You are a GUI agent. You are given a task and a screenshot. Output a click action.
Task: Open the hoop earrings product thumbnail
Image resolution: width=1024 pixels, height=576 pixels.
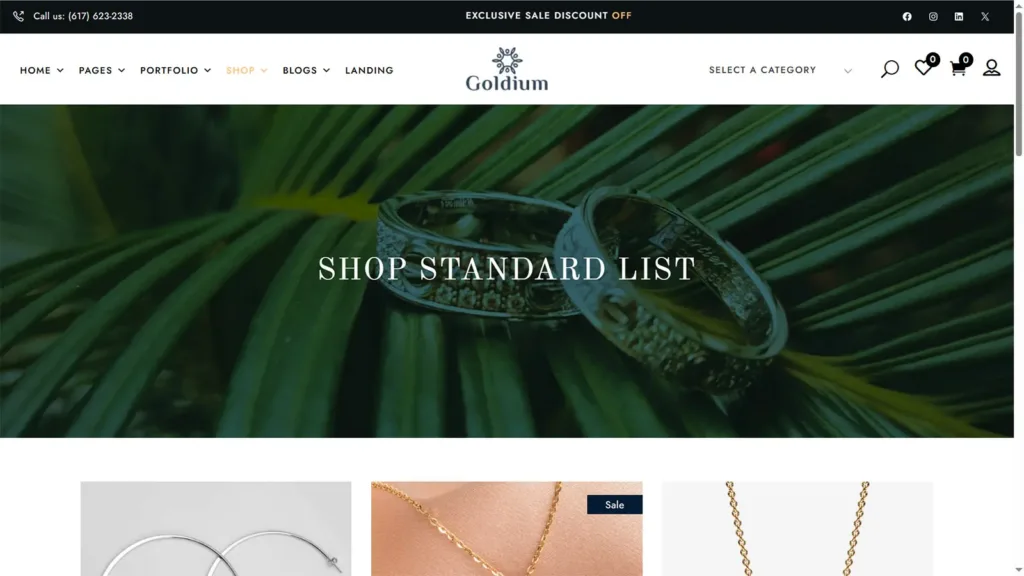(x=216, y=529)
